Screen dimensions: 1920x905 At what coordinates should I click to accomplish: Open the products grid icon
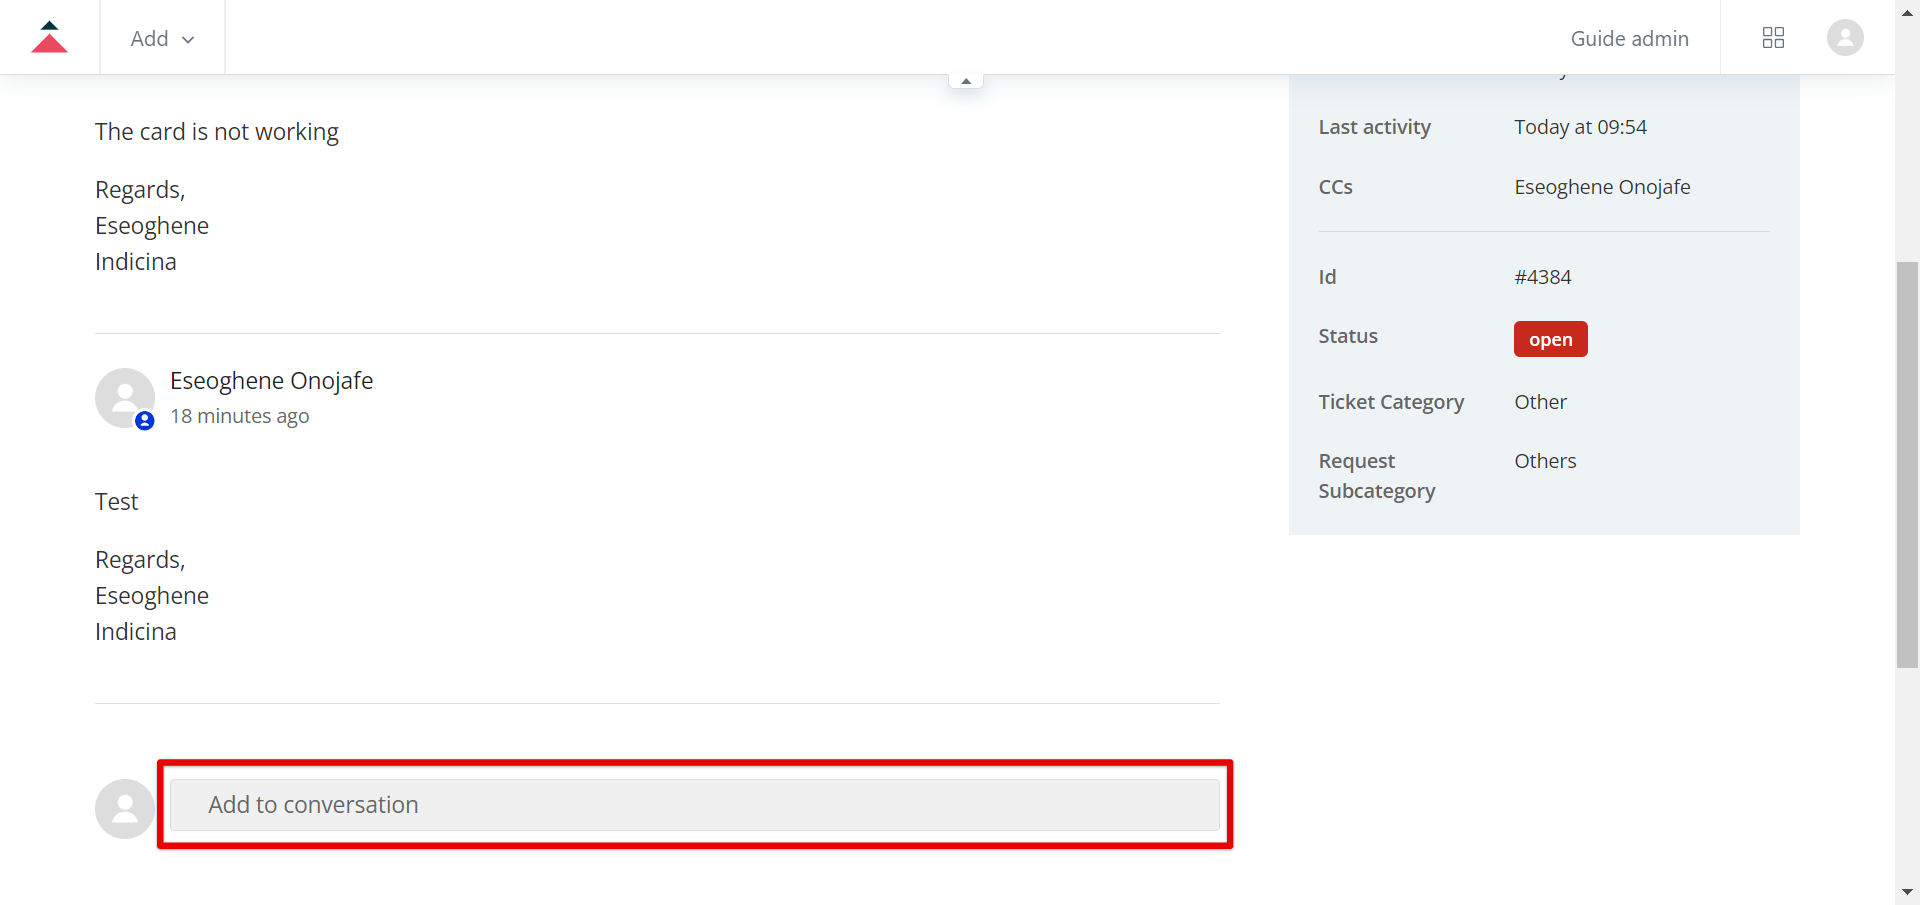1773,38
